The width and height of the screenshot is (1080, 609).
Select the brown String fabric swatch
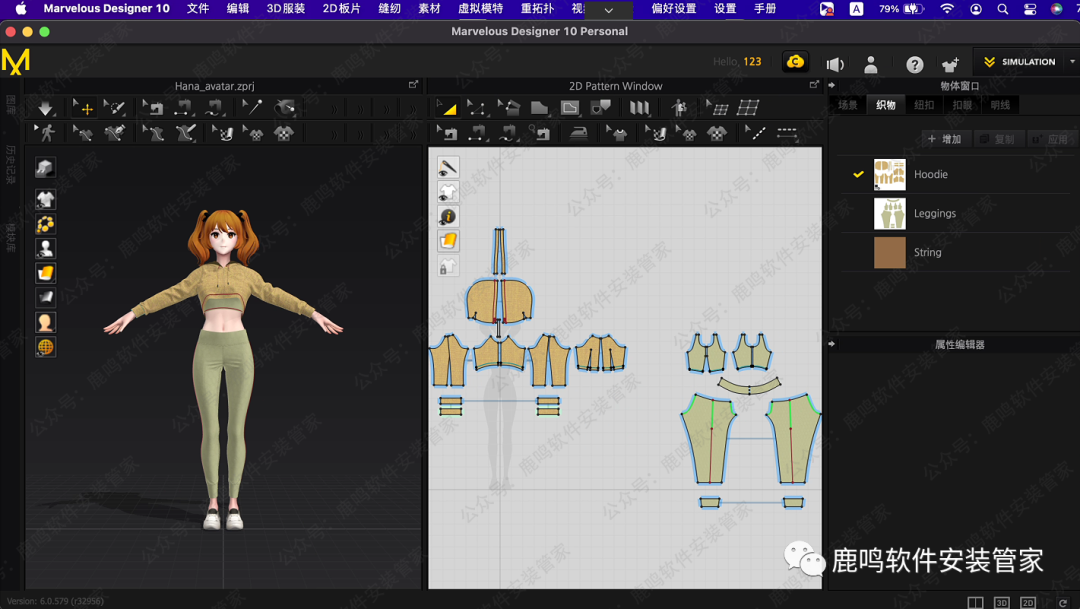coord(889,252)
